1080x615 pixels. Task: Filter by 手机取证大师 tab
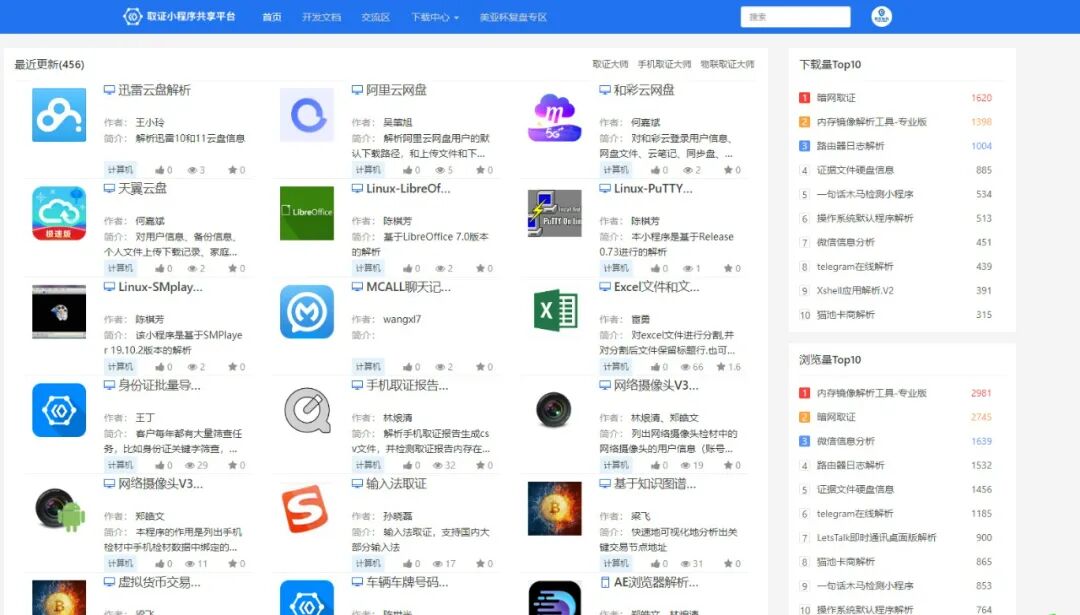click(664, 64)
